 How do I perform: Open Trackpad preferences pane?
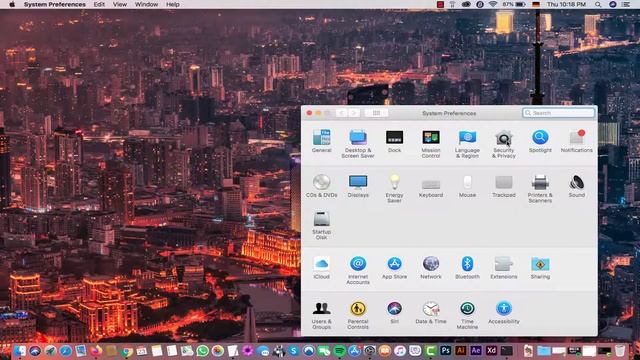pos(504,186)
